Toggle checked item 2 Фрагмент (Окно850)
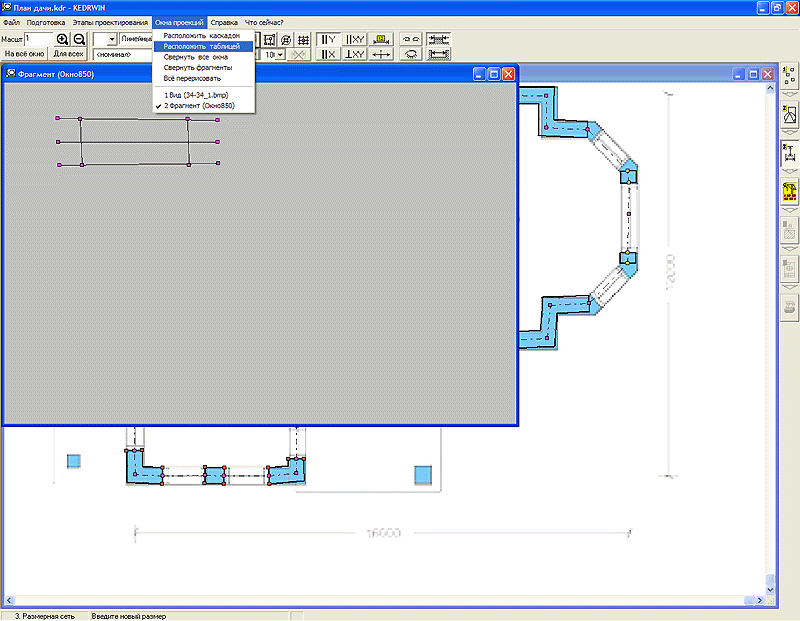Image resolution: width=800 pixels, height=621 pixels. [203, 106]
